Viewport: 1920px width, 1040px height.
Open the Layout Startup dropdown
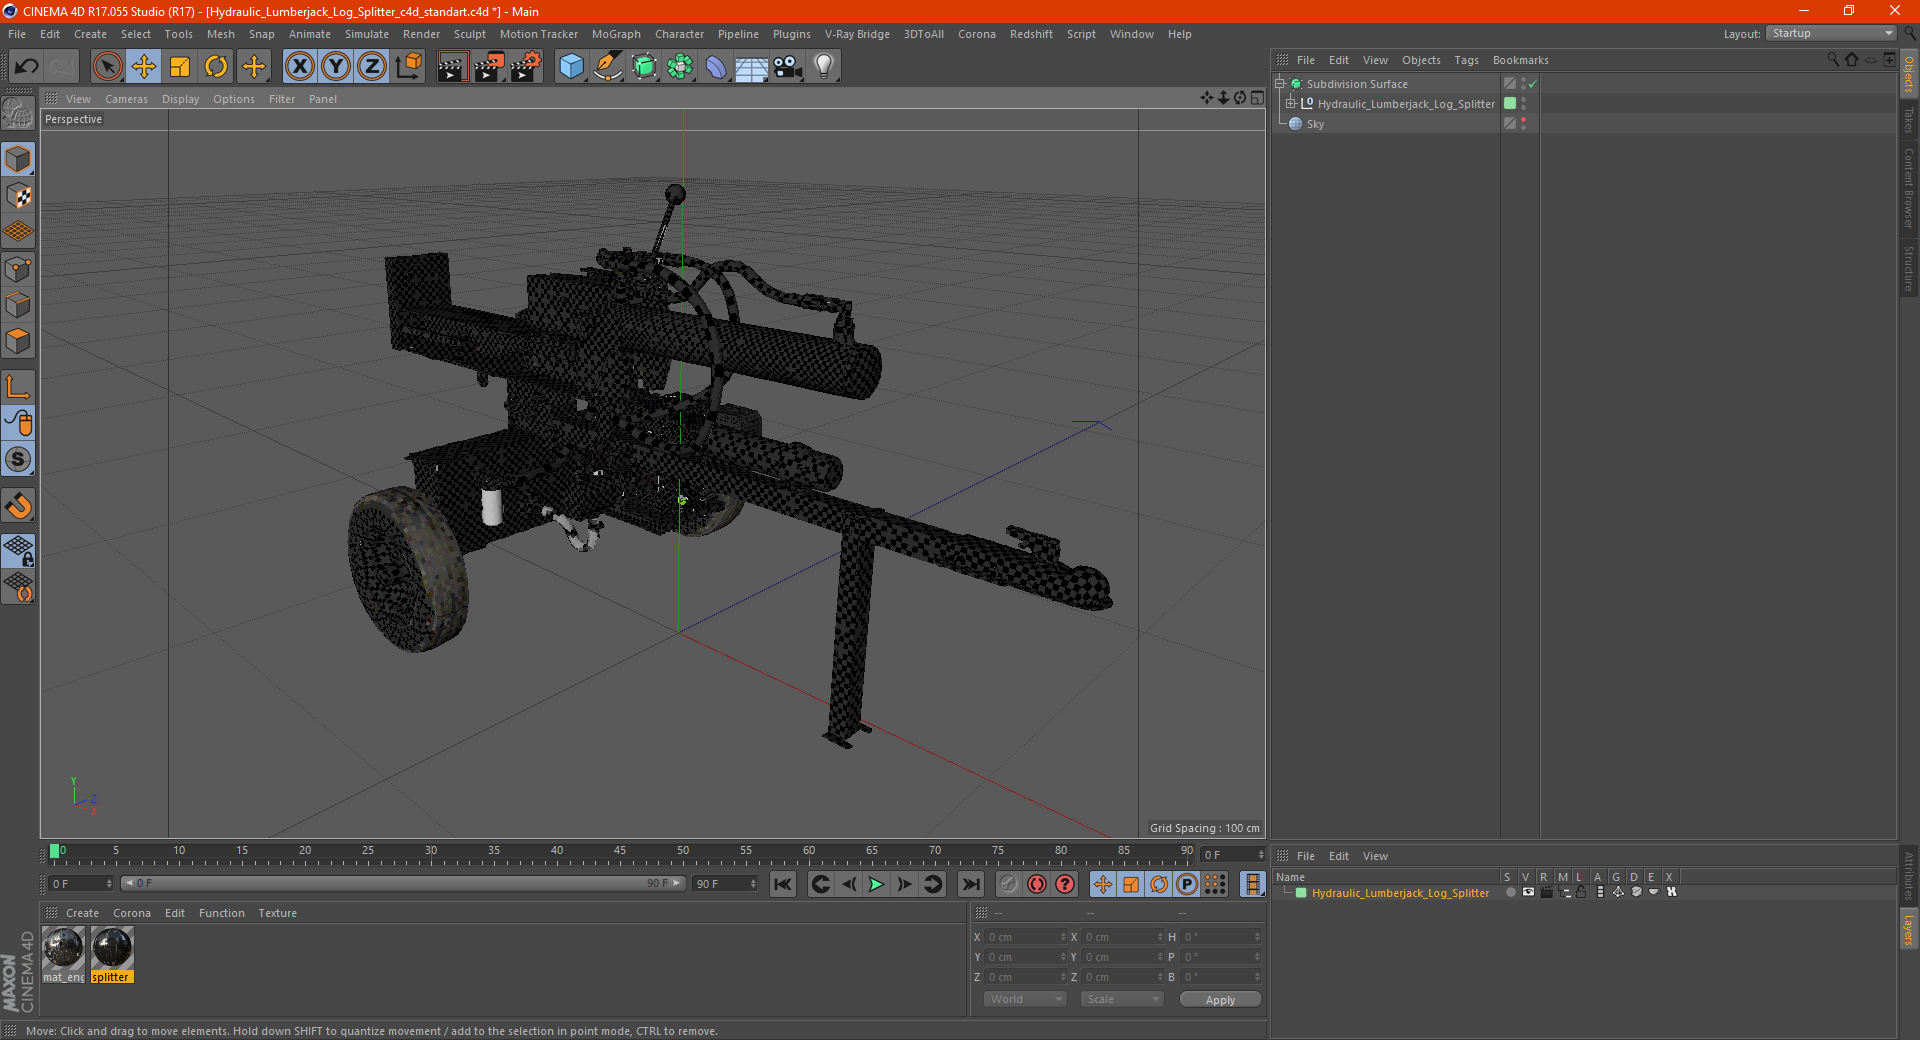tap(1831, 33)
